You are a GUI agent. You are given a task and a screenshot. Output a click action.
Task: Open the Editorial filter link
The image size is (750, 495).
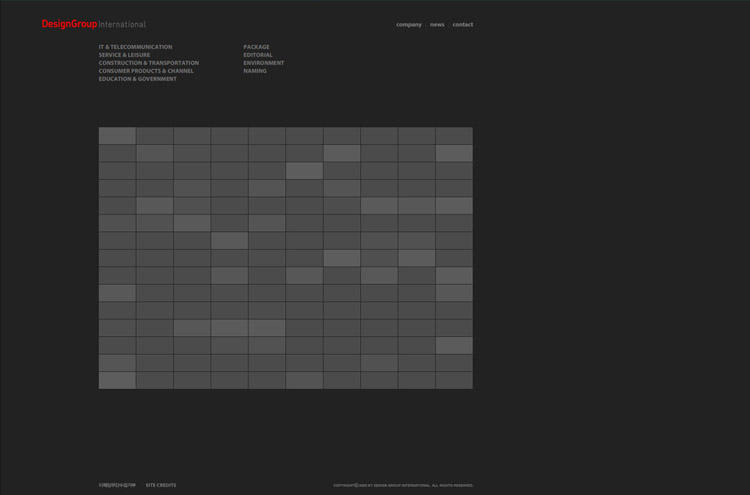258,55
